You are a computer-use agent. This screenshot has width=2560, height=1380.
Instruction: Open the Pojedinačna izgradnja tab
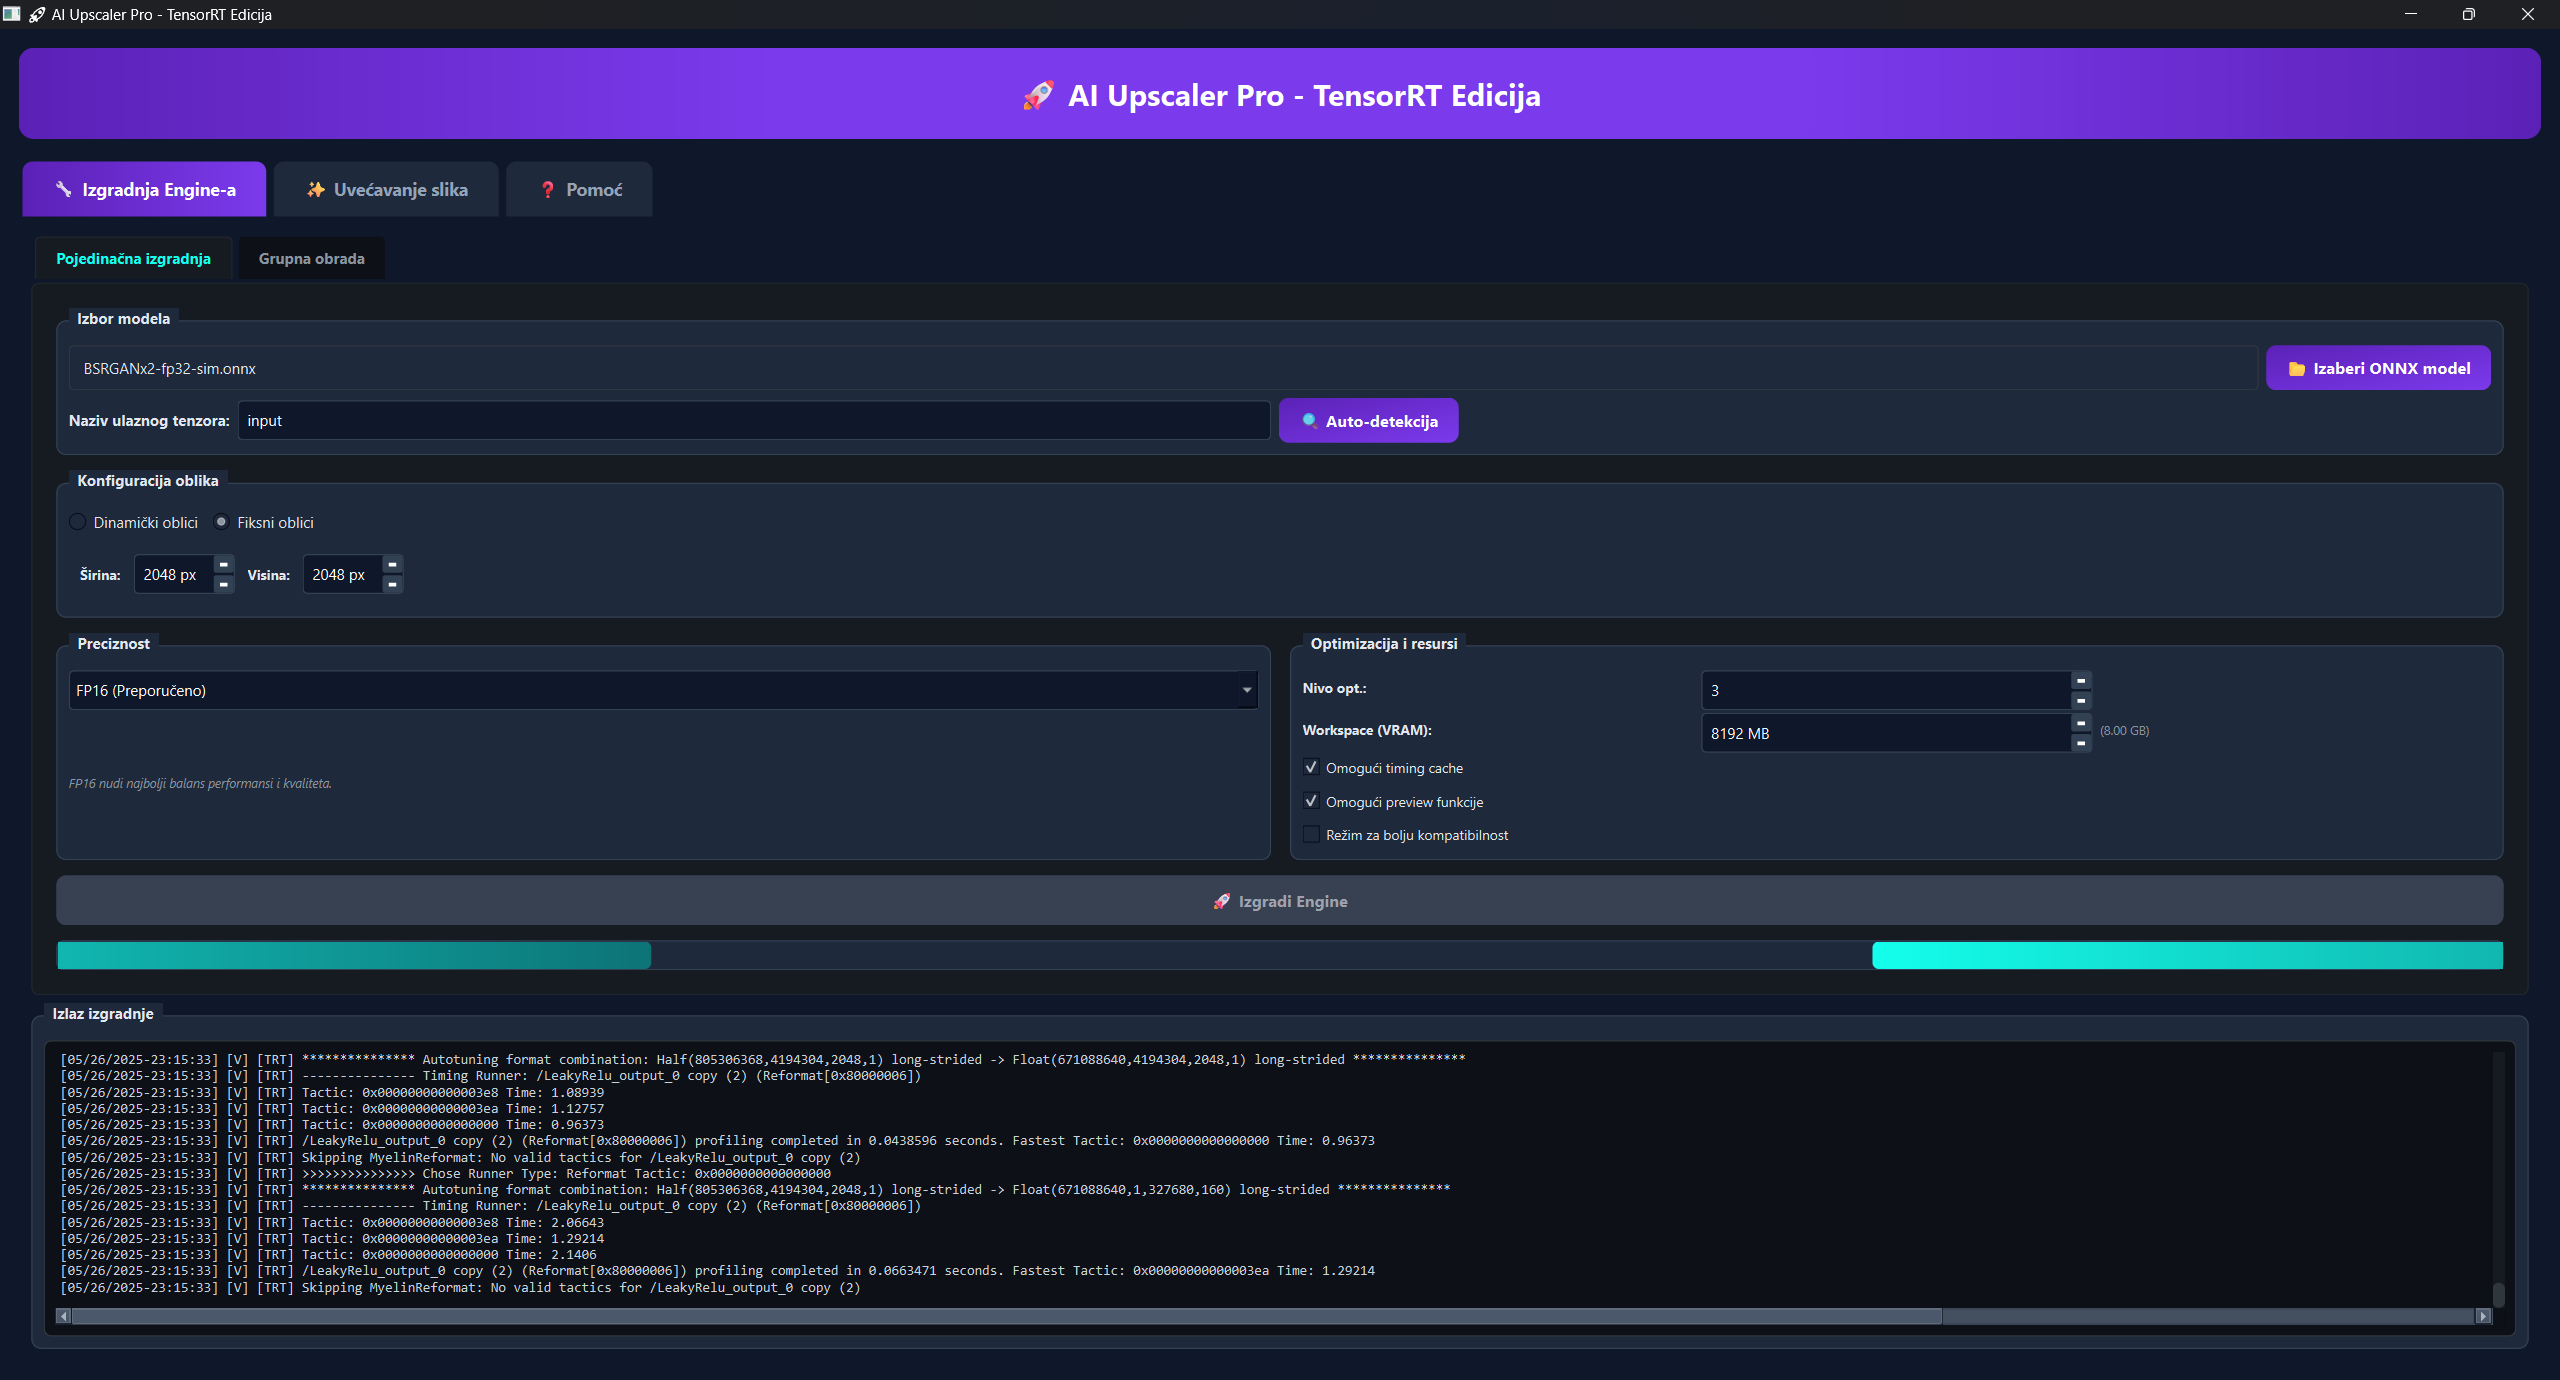[133, 259]
